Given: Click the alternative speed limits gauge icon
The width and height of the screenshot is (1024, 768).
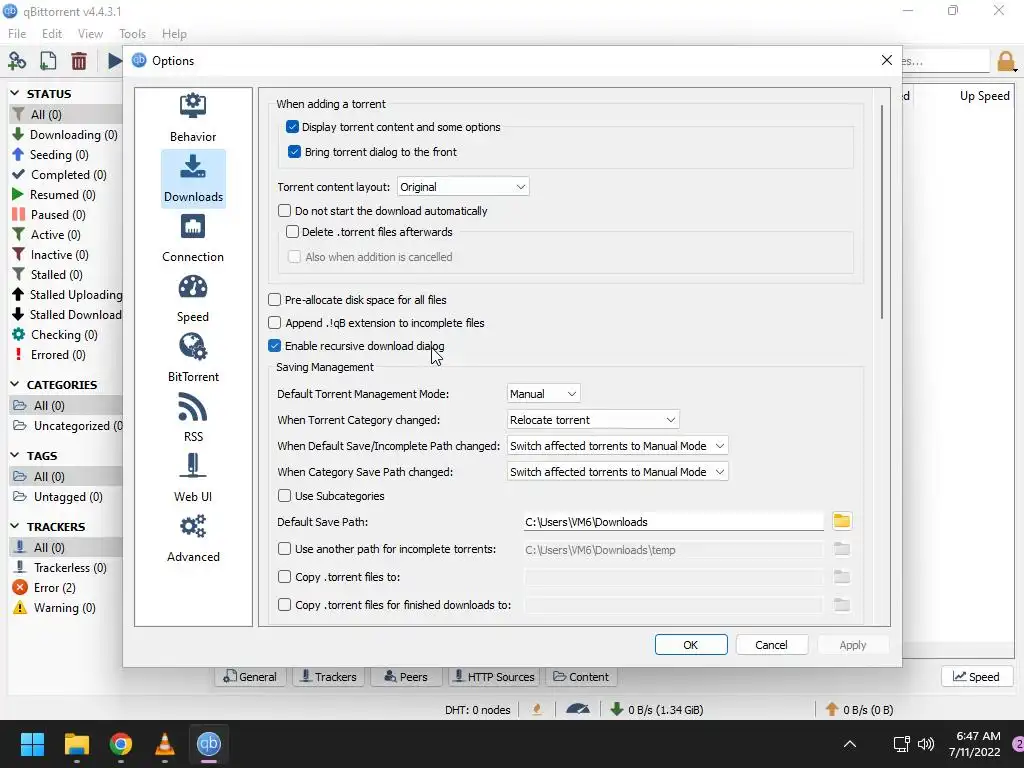Looking at the screenshot, I should click(577, 709).
